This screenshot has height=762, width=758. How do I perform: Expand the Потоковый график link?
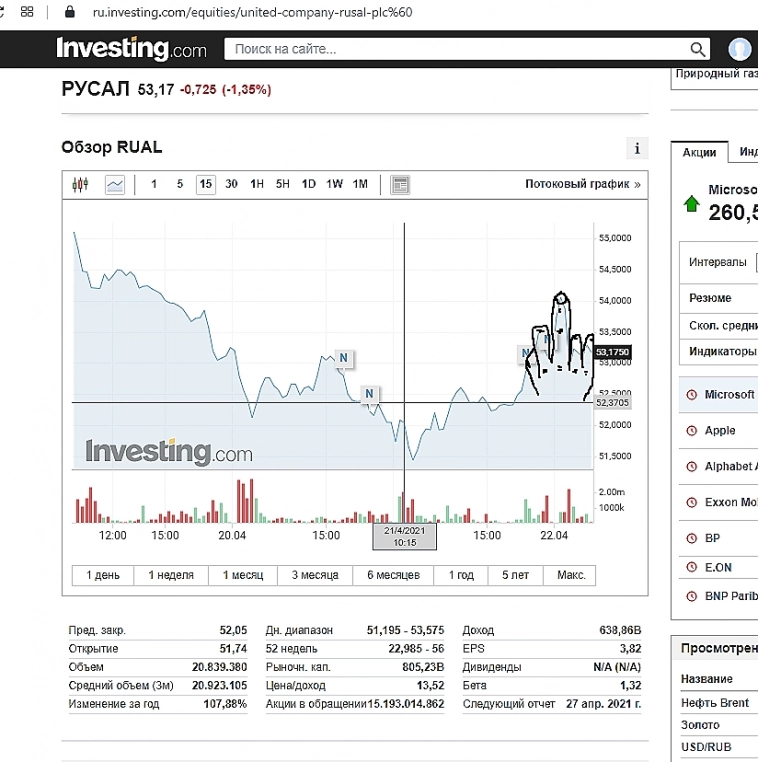(x=582, y=184)
